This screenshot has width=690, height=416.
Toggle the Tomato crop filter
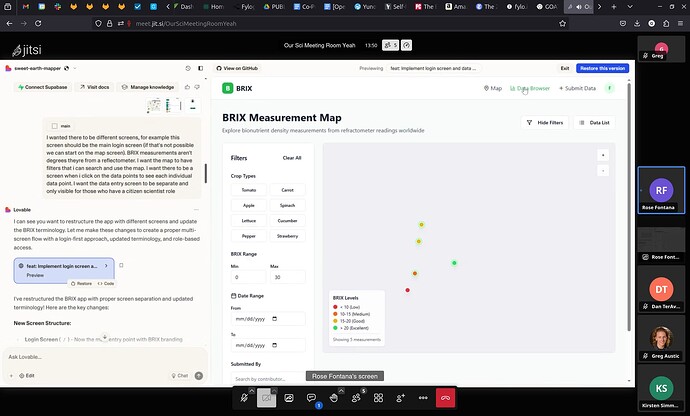tap(249, 190)
